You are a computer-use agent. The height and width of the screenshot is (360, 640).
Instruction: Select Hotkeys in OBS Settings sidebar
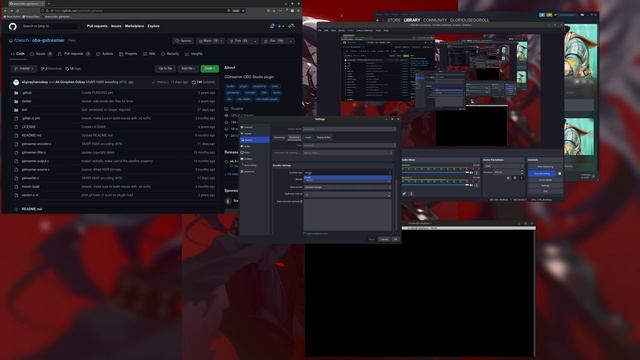click(254, 159)
